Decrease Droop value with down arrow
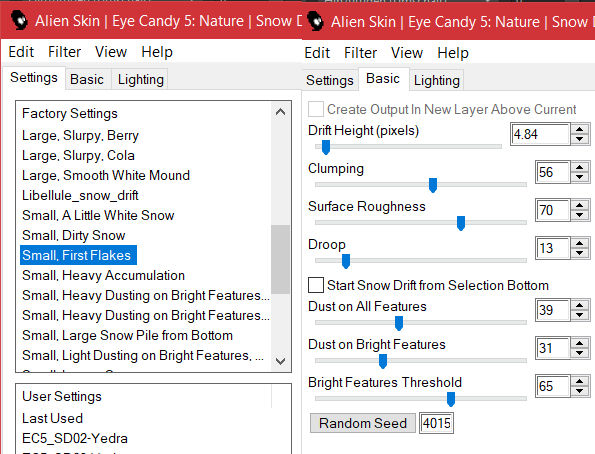Viewport: 595px width, 454px height. click(x=579, y=253)
